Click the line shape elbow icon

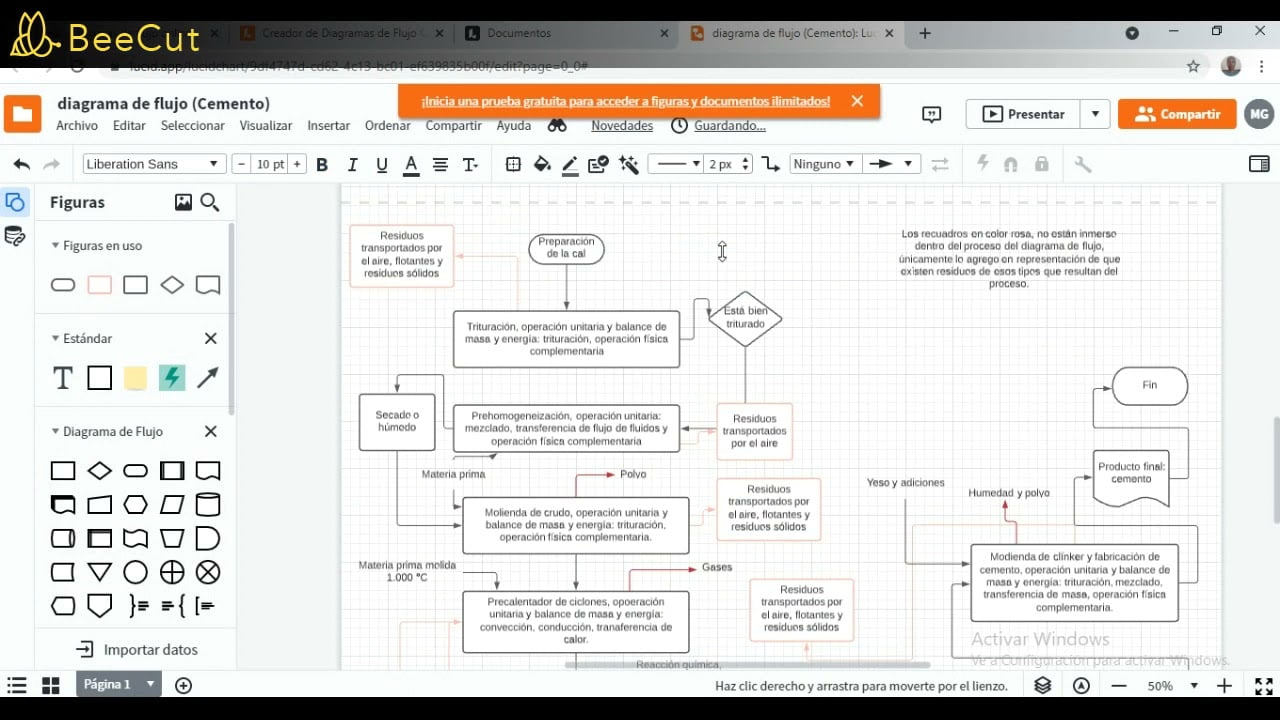click(770, 164)
